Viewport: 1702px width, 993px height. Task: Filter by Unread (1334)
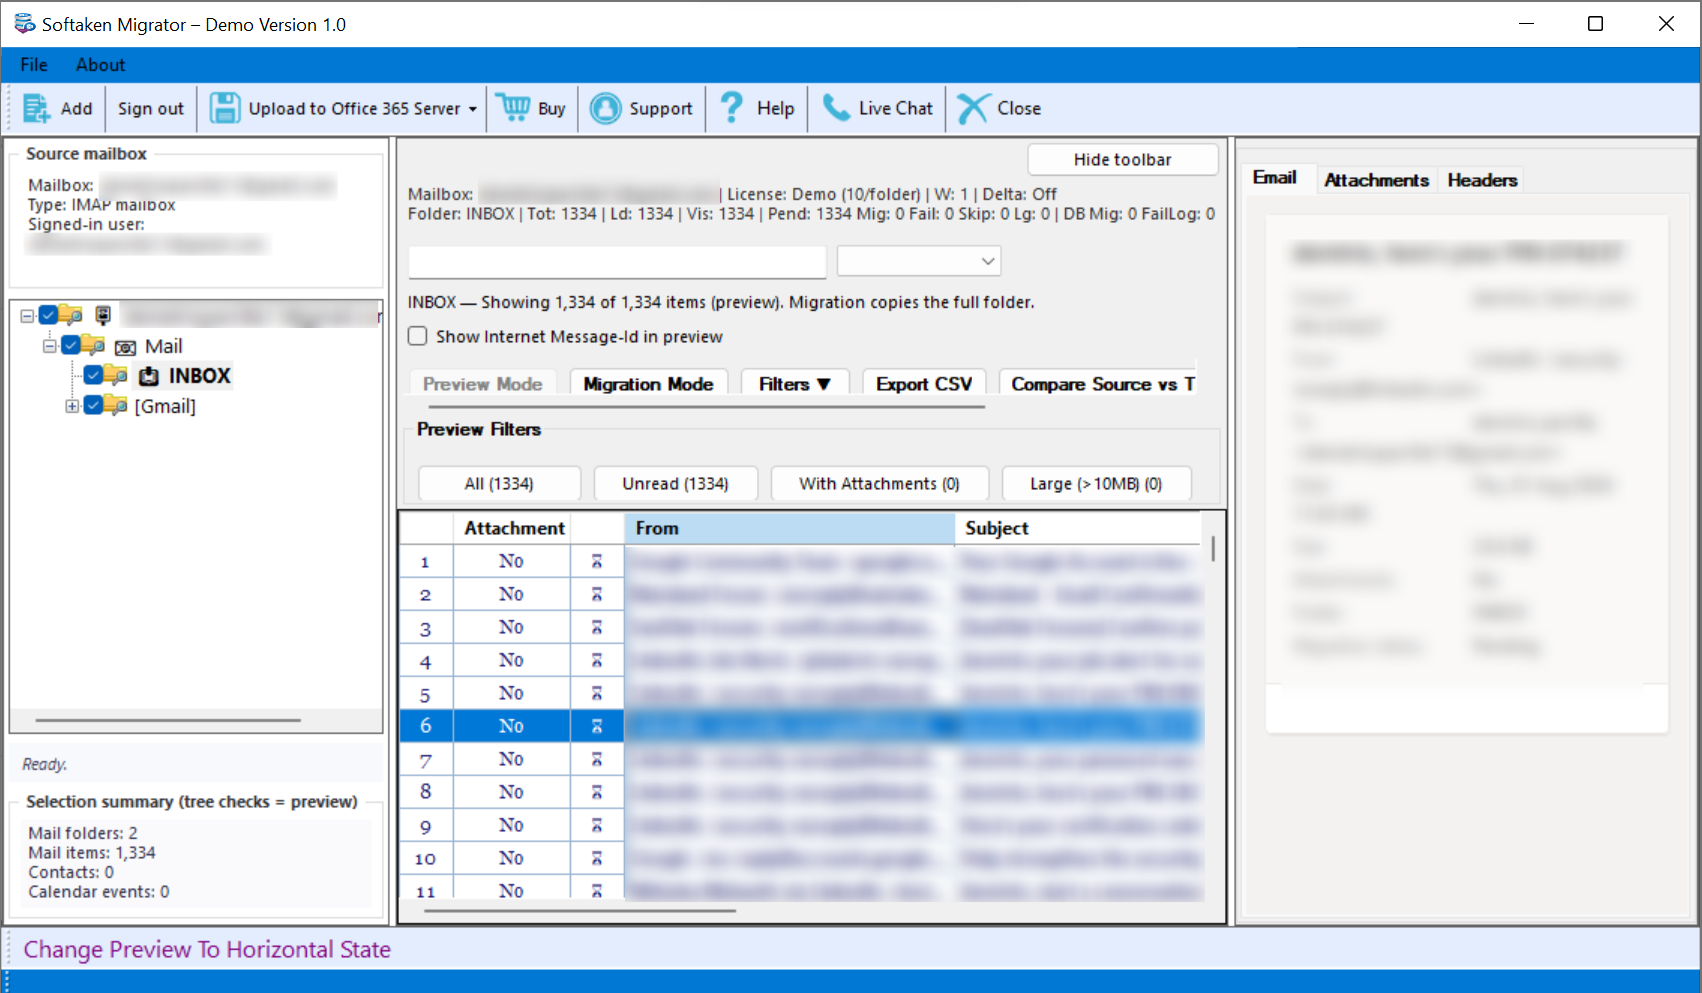pyautogui.click(x=675, y=484)
